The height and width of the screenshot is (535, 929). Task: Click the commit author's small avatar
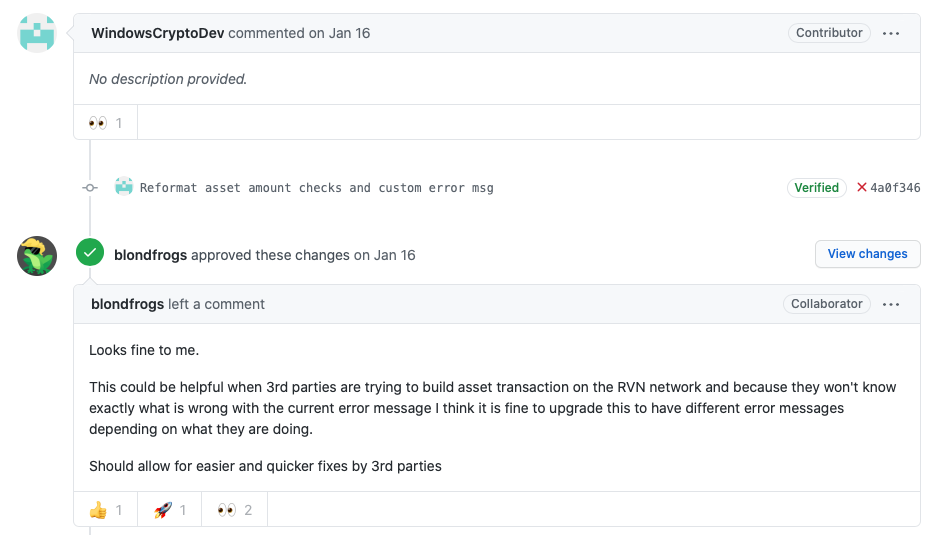click(124, 187)
